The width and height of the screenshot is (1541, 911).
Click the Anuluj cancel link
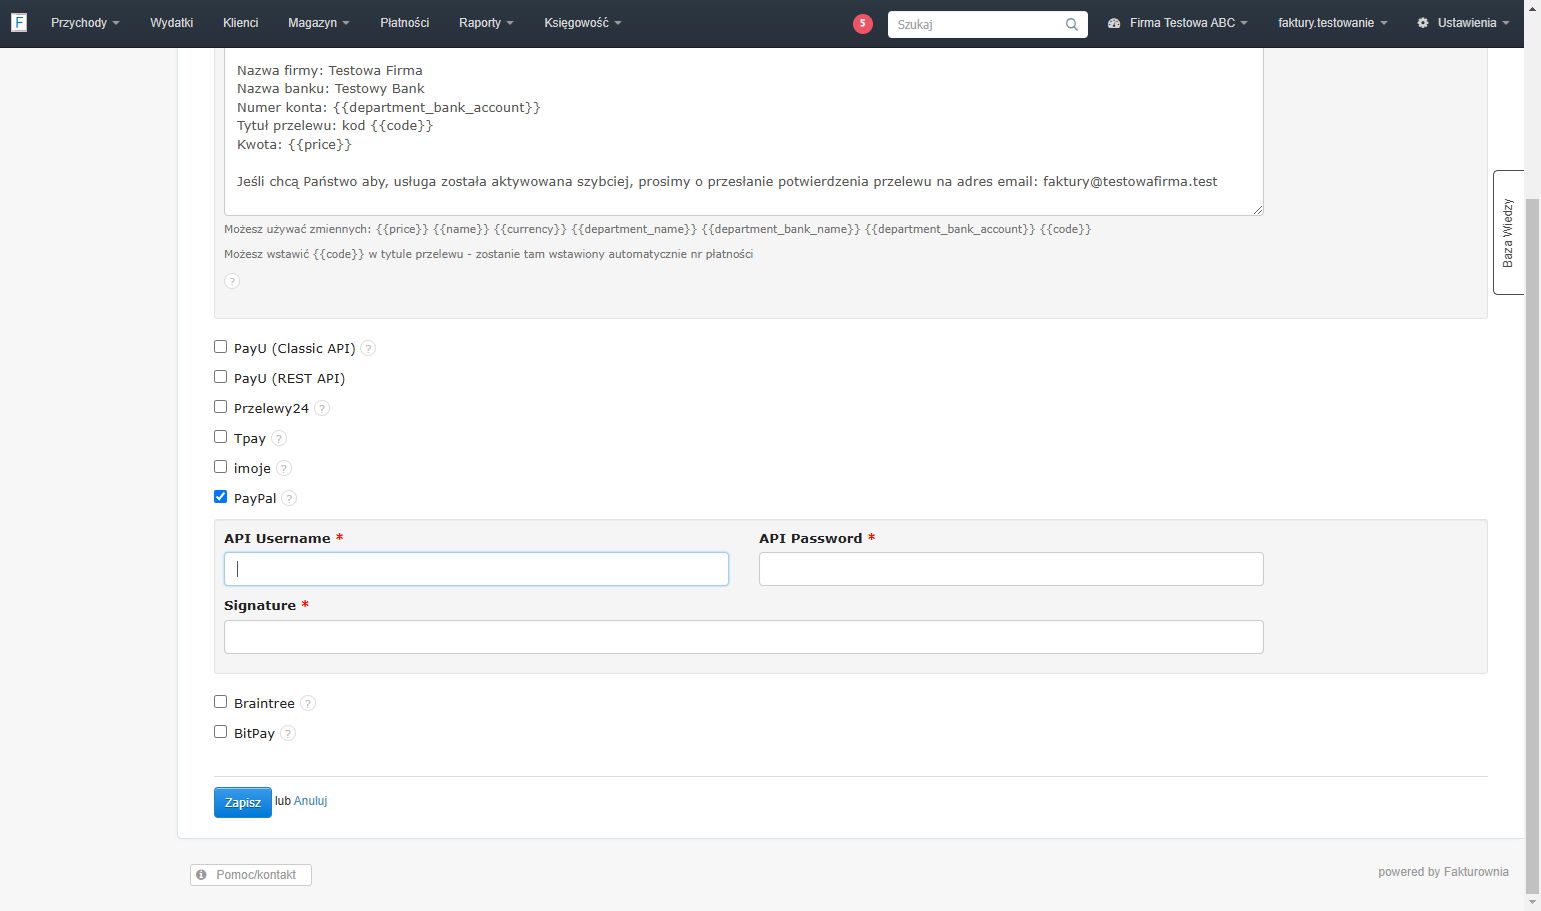[310, 801]
